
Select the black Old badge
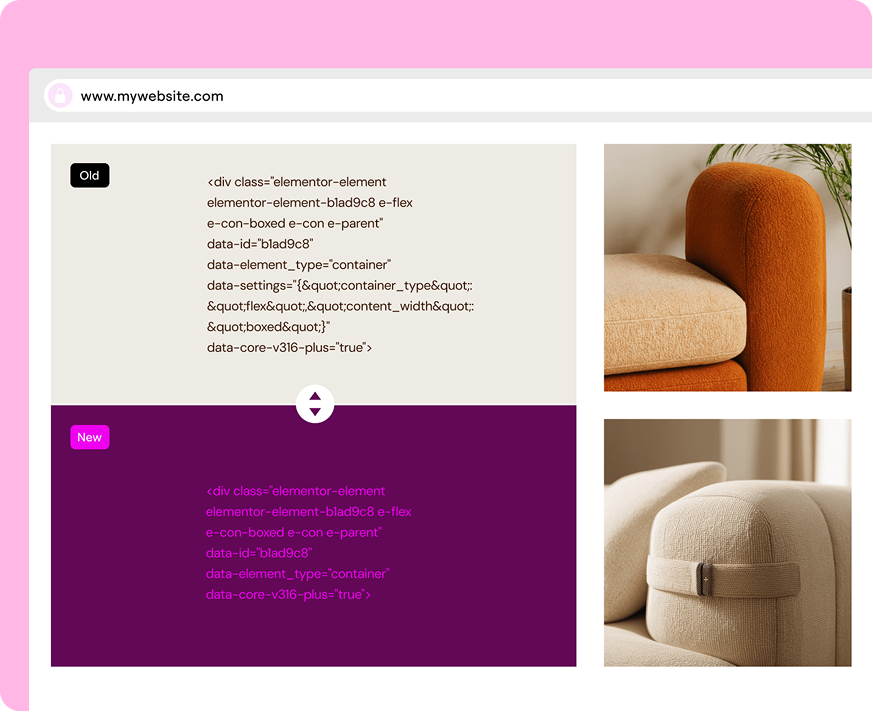[x=90, y=175]
